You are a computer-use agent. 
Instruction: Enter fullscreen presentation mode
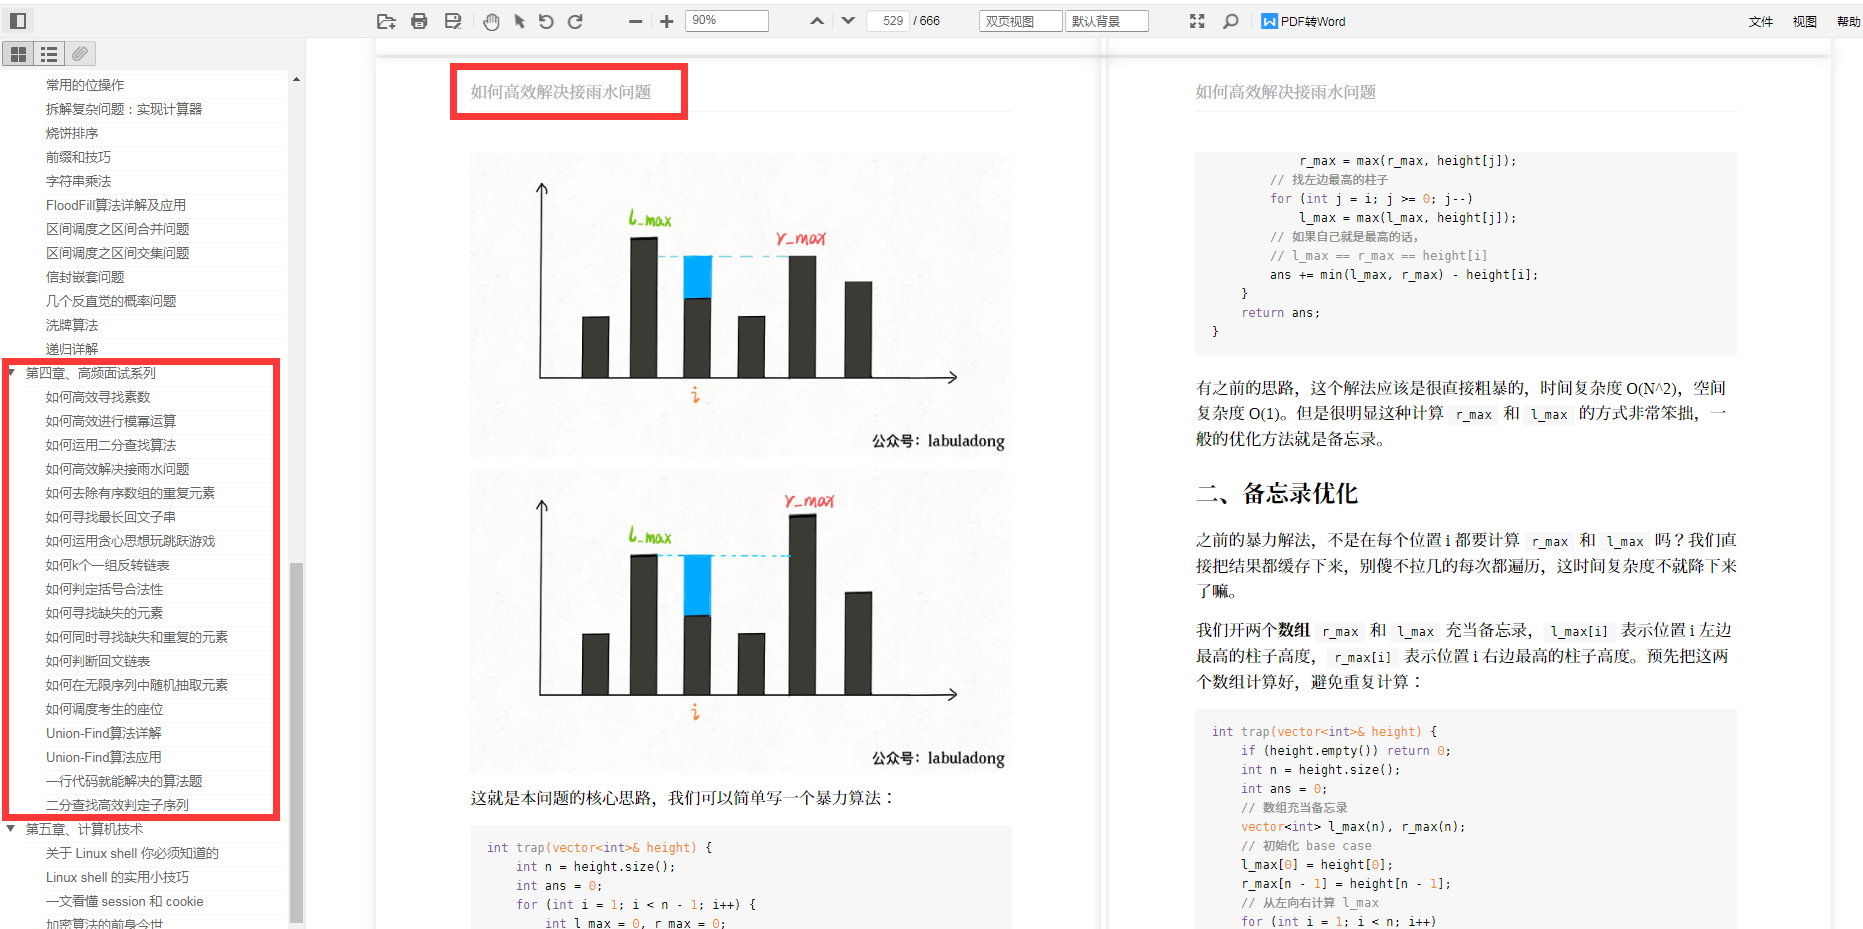point(1197,20)
